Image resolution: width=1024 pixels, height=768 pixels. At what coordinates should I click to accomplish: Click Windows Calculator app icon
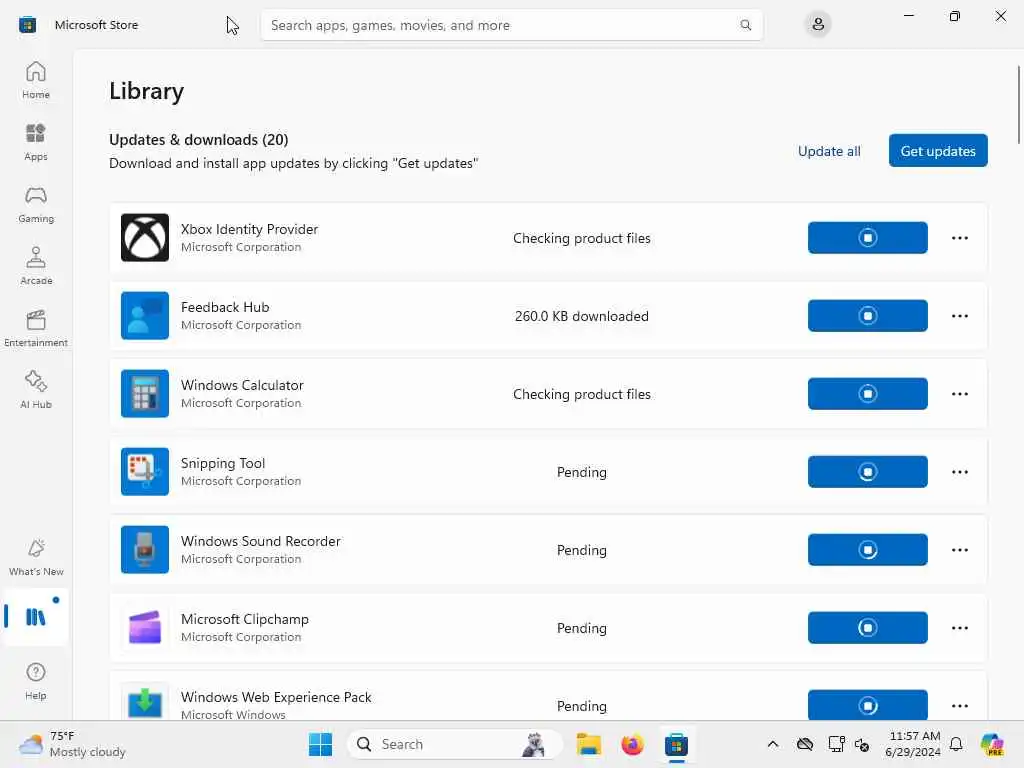(145, 394)
